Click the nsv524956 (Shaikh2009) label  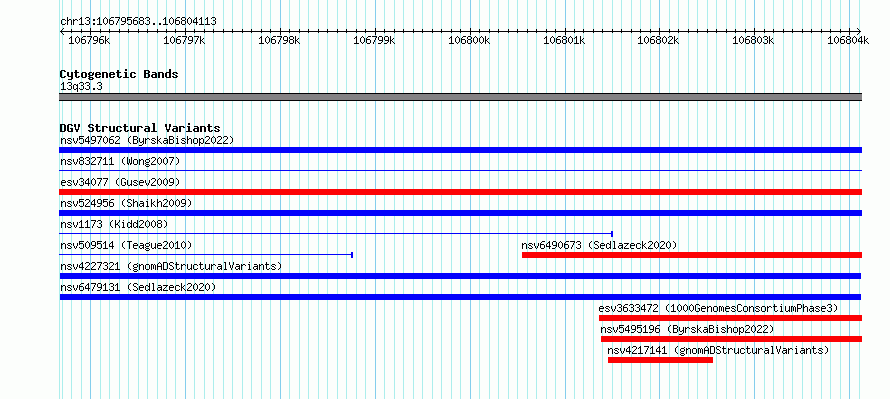[126, 203]
